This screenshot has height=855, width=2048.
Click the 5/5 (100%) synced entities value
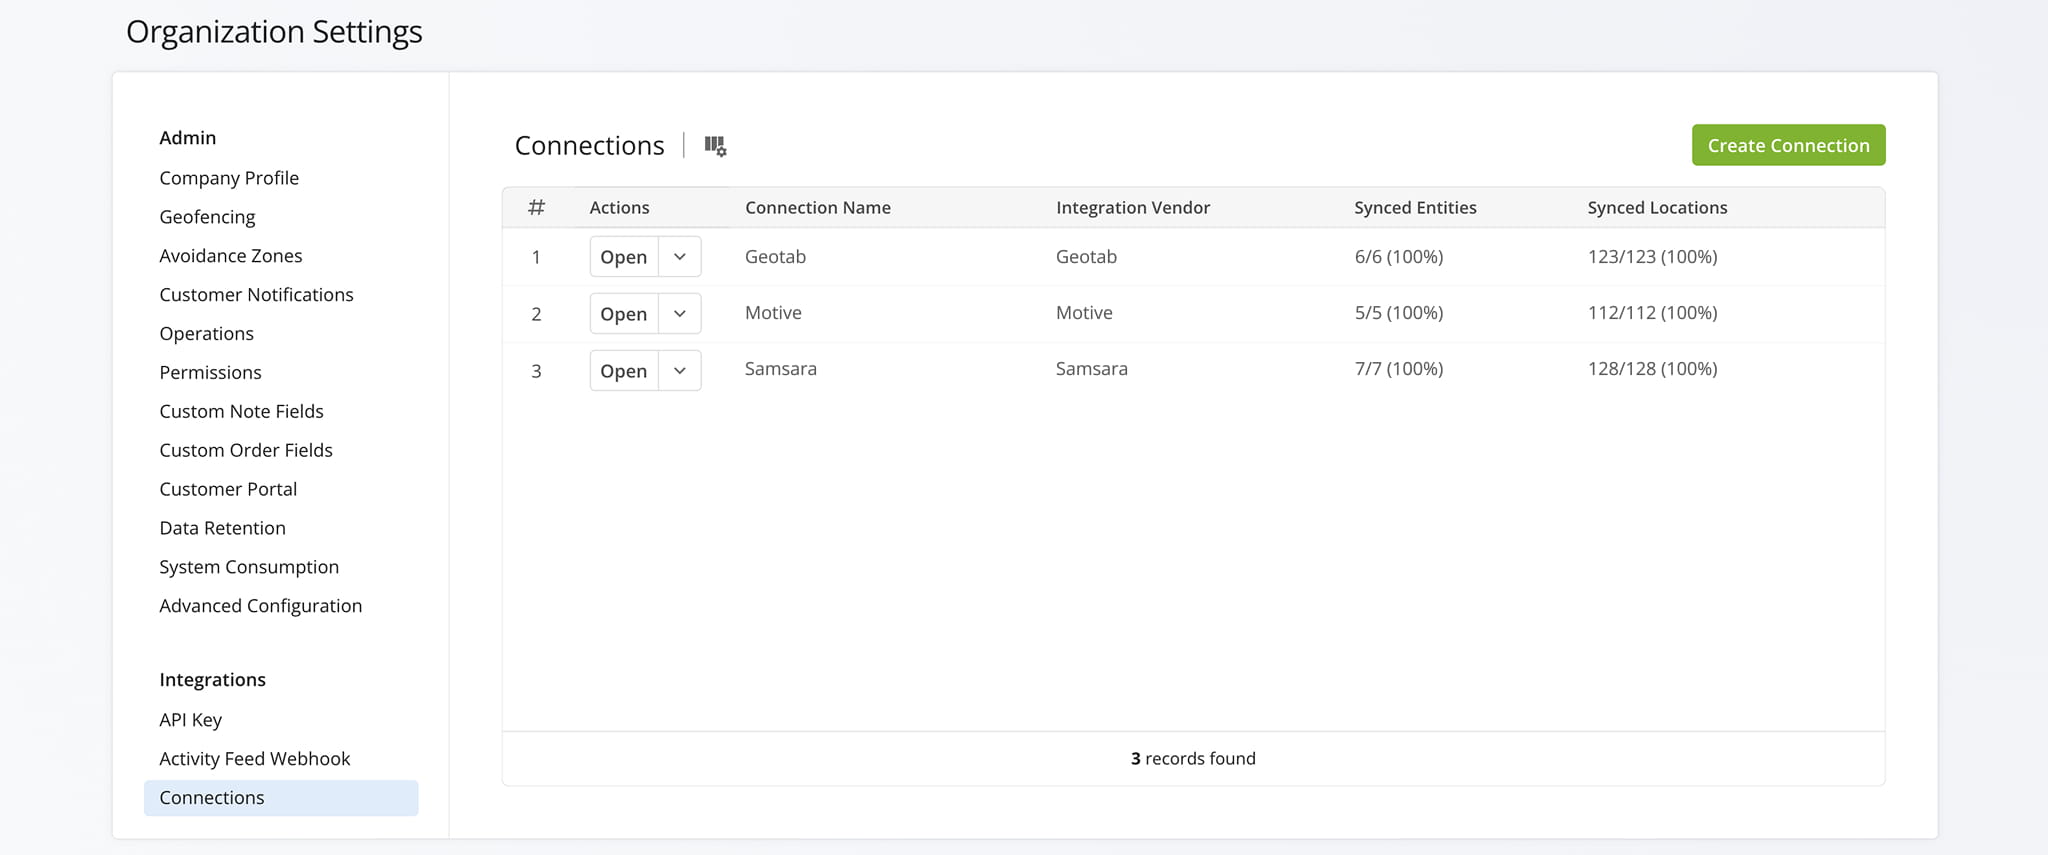pyautogui.click(x=1398, y=313)
